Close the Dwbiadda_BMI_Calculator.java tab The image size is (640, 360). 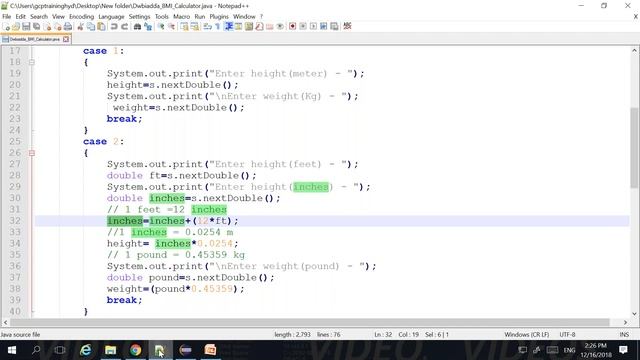coord(66,39)
